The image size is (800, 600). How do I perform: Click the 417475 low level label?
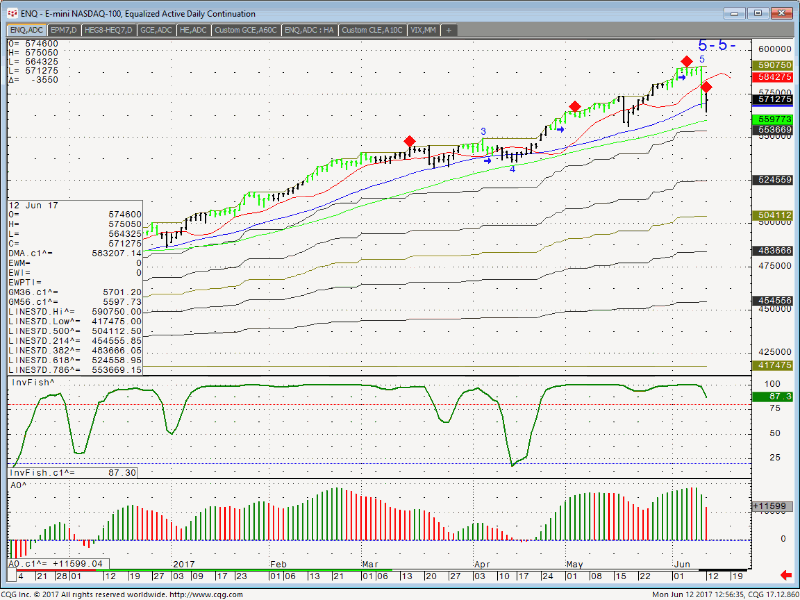772,366
